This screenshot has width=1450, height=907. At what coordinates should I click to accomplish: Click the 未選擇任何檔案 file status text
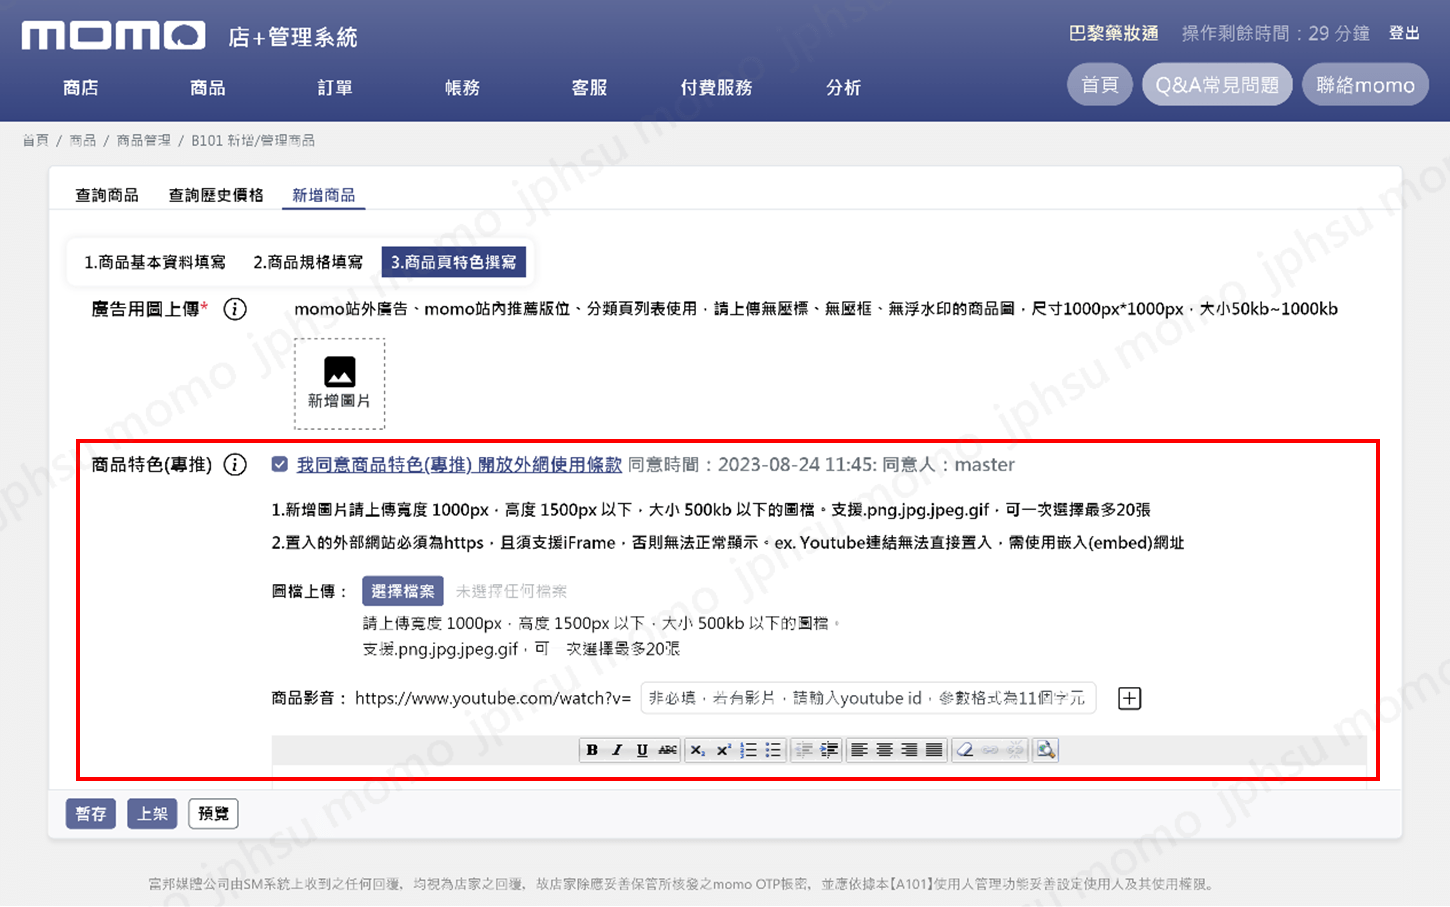(x=511, y=591)
